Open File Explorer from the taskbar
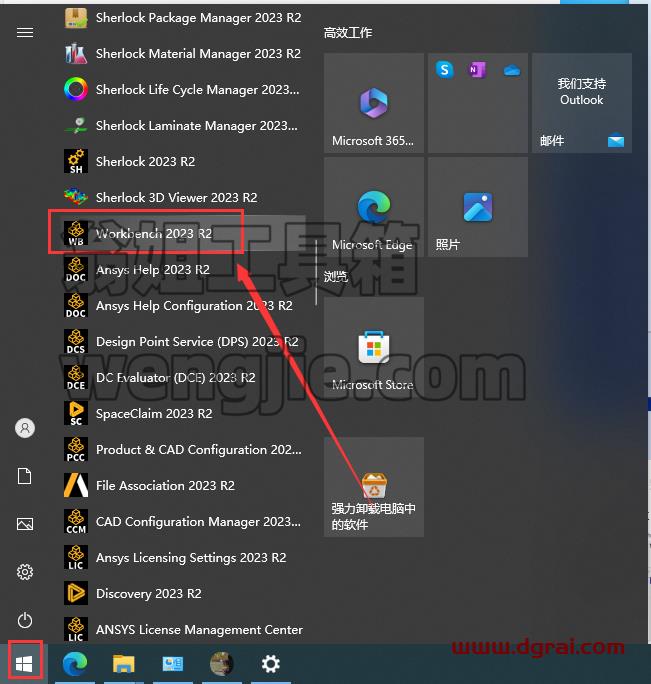 (x=124, y=663)
